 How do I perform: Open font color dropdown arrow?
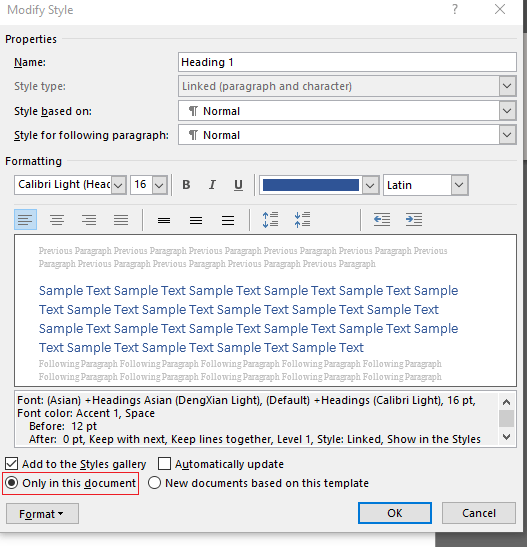pos(370,185)
